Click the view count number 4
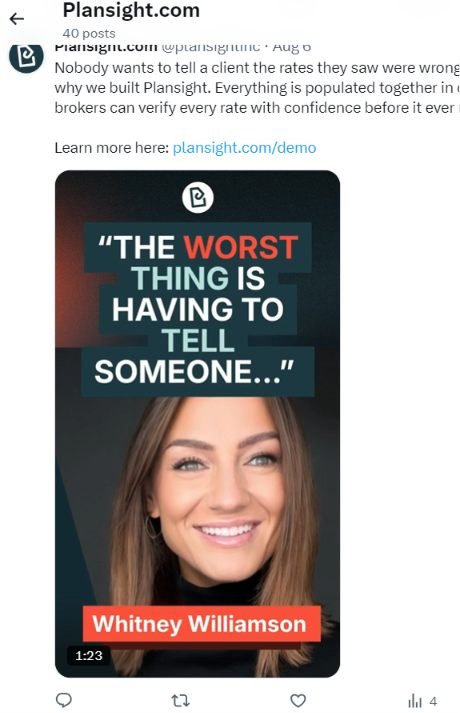The width and height of the screenshot is (460, 713). pyautogui.click(x=433, y=701)
